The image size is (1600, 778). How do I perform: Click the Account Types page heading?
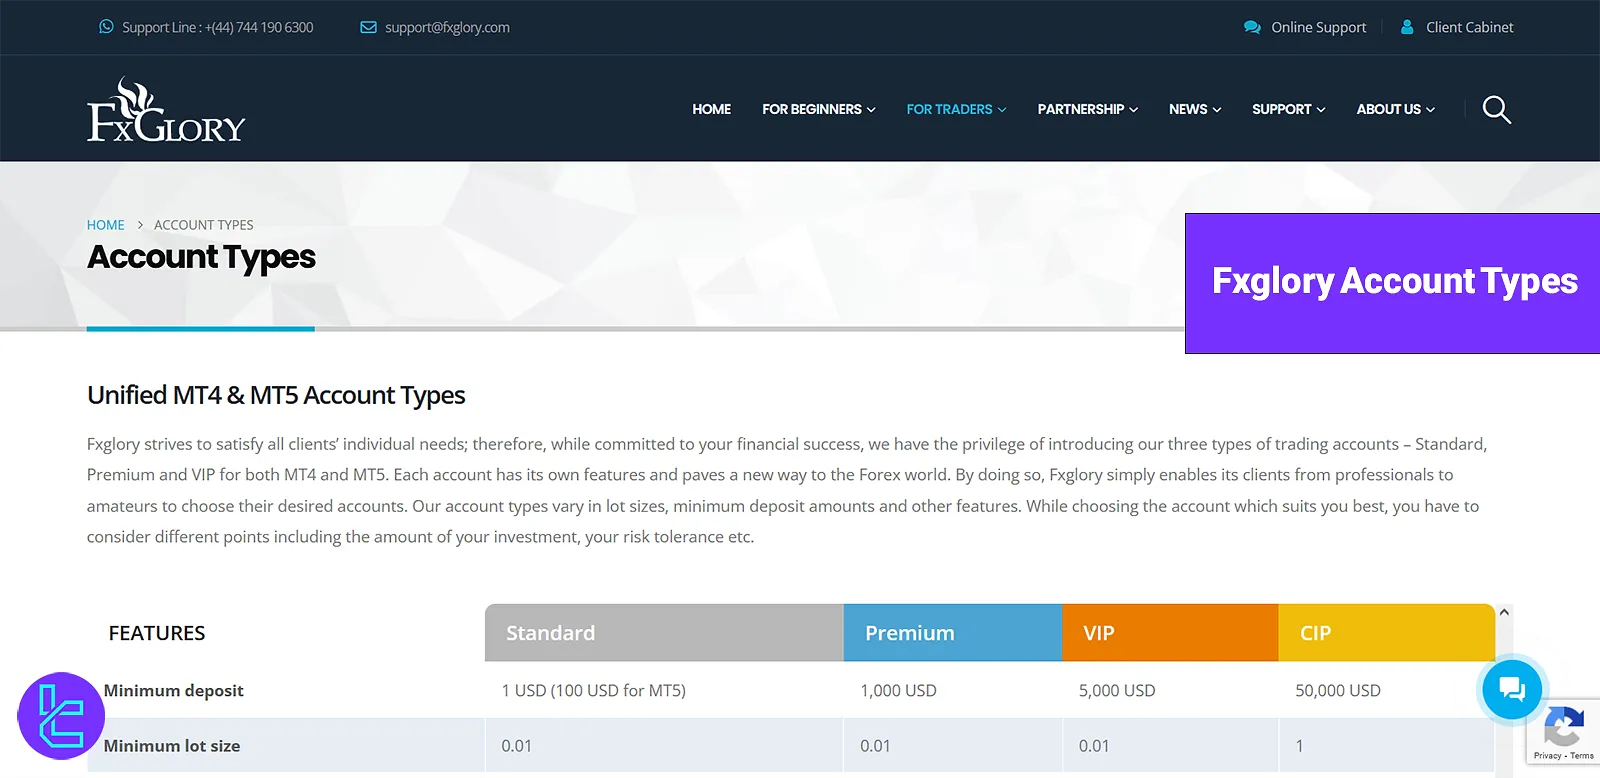[x=201, y=257]
